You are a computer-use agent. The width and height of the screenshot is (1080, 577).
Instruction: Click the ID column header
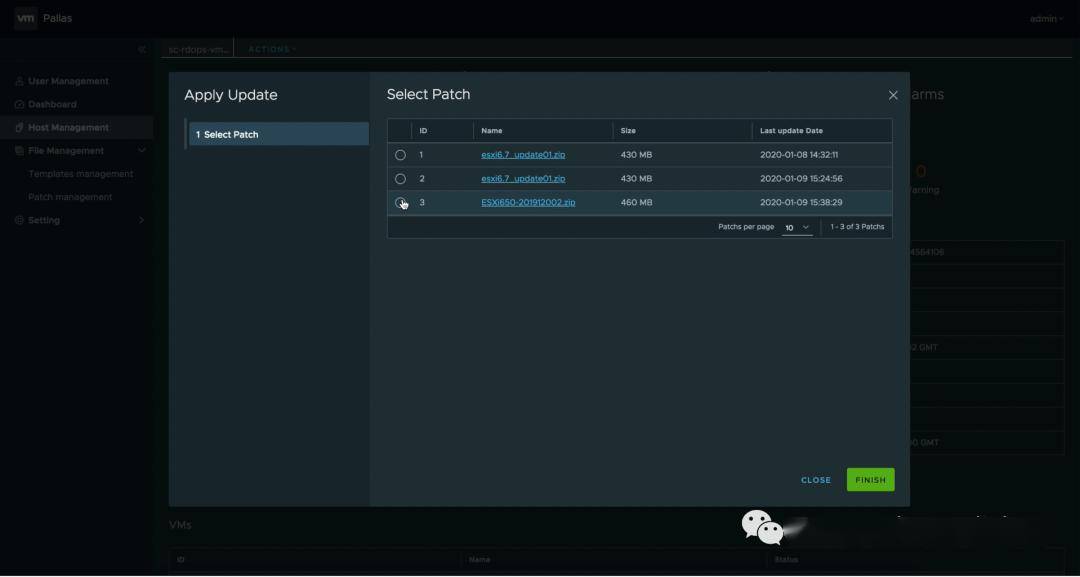(424, 131)
